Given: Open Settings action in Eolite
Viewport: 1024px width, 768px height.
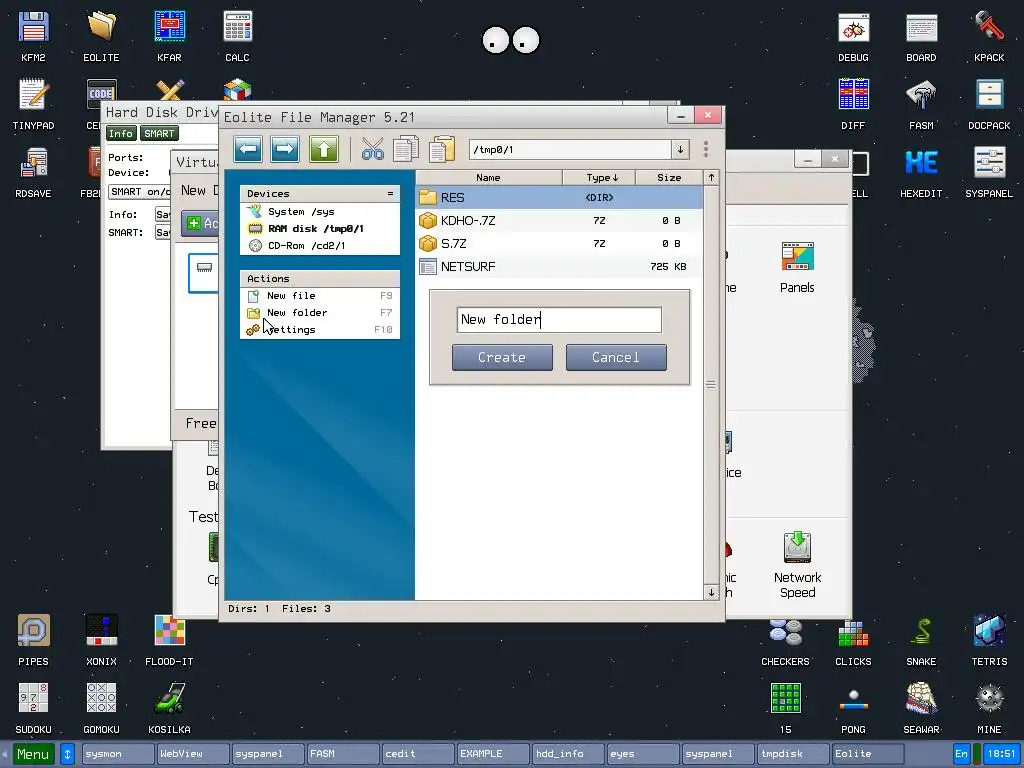Looking at the screenshot, I should pyautogui.click(x=320, y=330).
